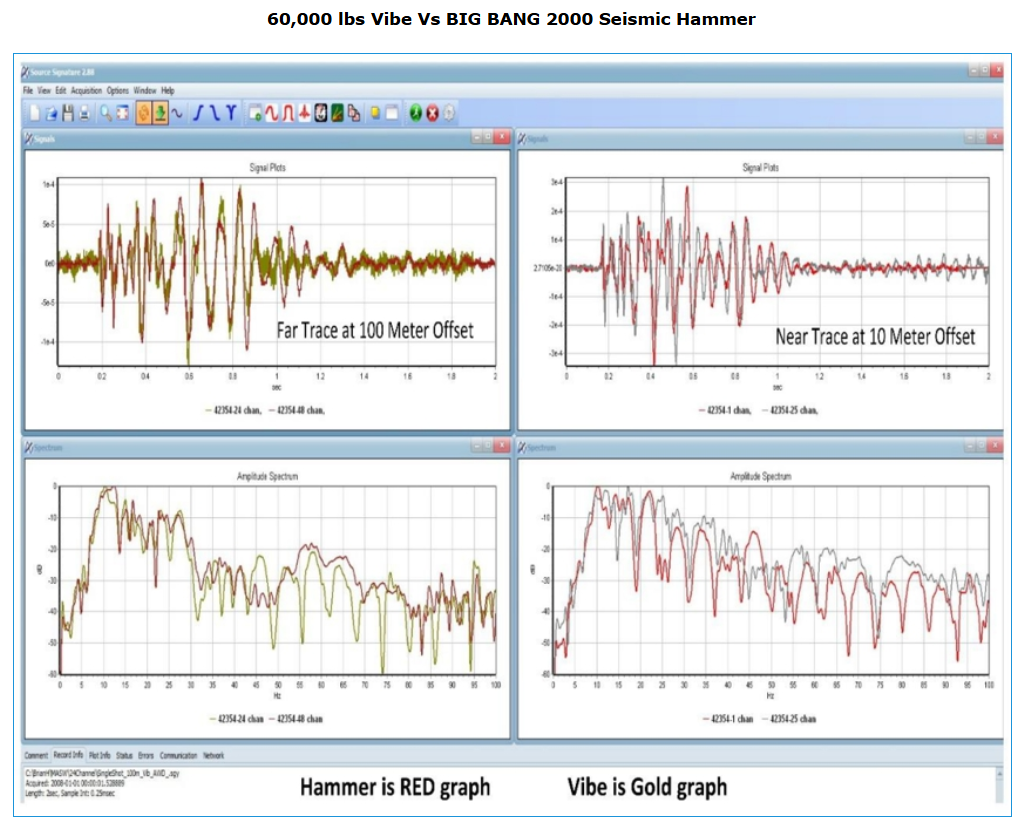Open the Options menu
The height and width of the screenshot is (826, 1026).
(118, 90)
